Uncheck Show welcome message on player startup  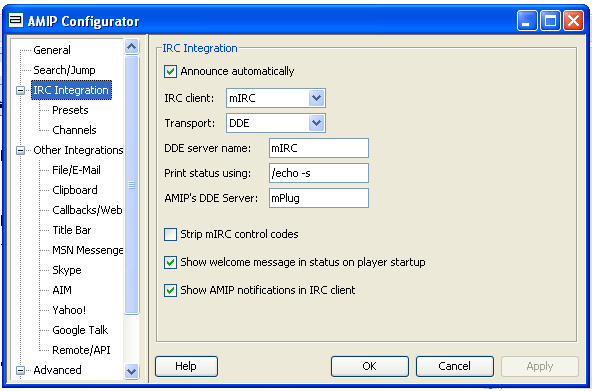pos(170,263)
